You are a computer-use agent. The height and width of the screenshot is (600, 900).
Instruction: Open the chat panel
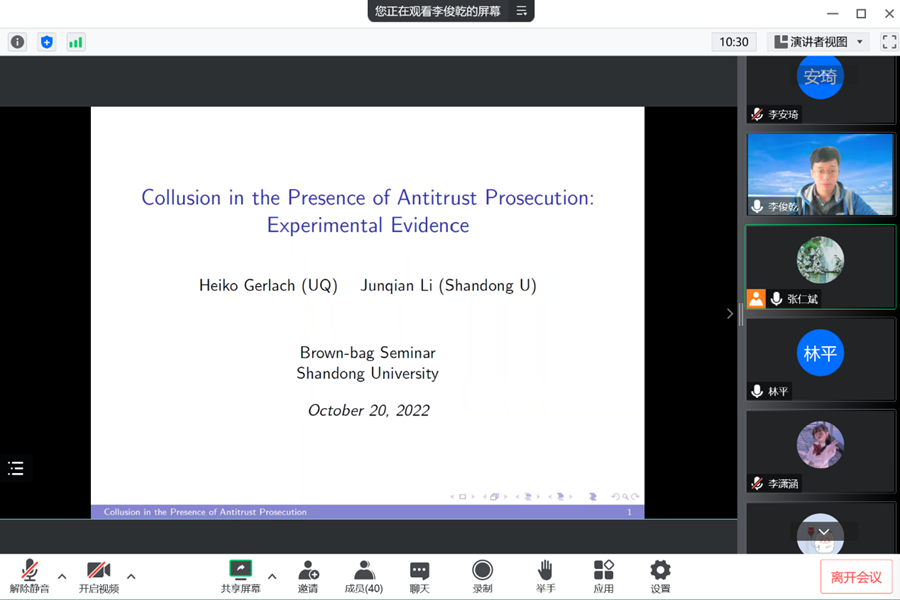tap(420, 576)
